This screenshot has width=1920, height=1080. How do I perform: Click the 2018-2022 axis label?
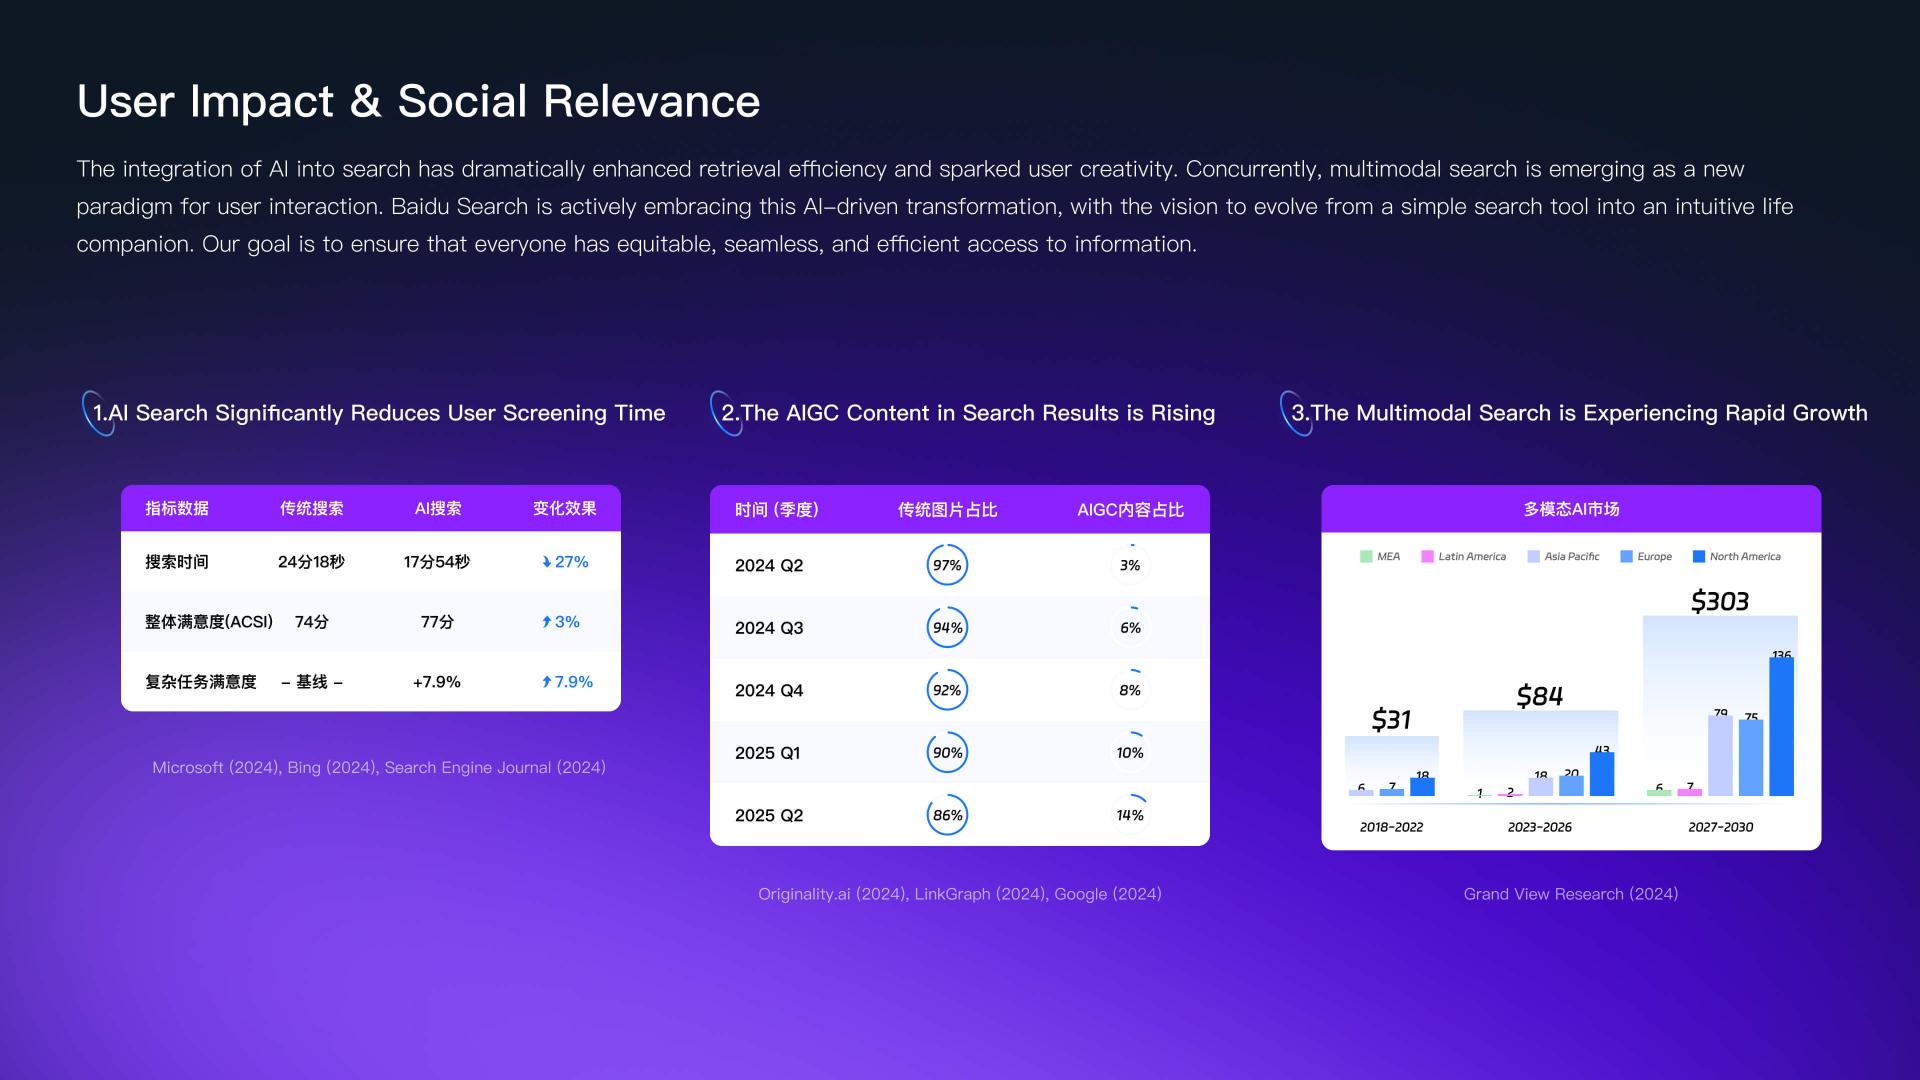1391,827
